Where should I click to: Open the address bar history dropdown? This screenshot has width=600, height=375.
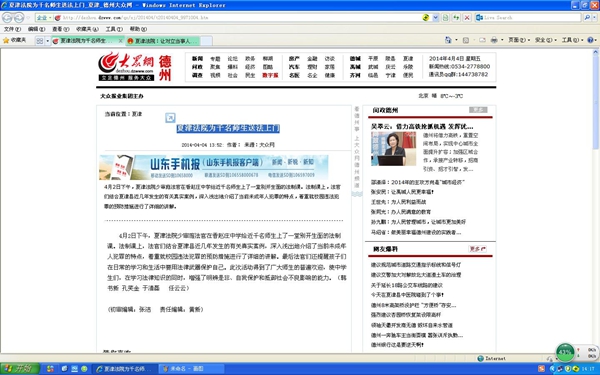click(x=435, y=18)
